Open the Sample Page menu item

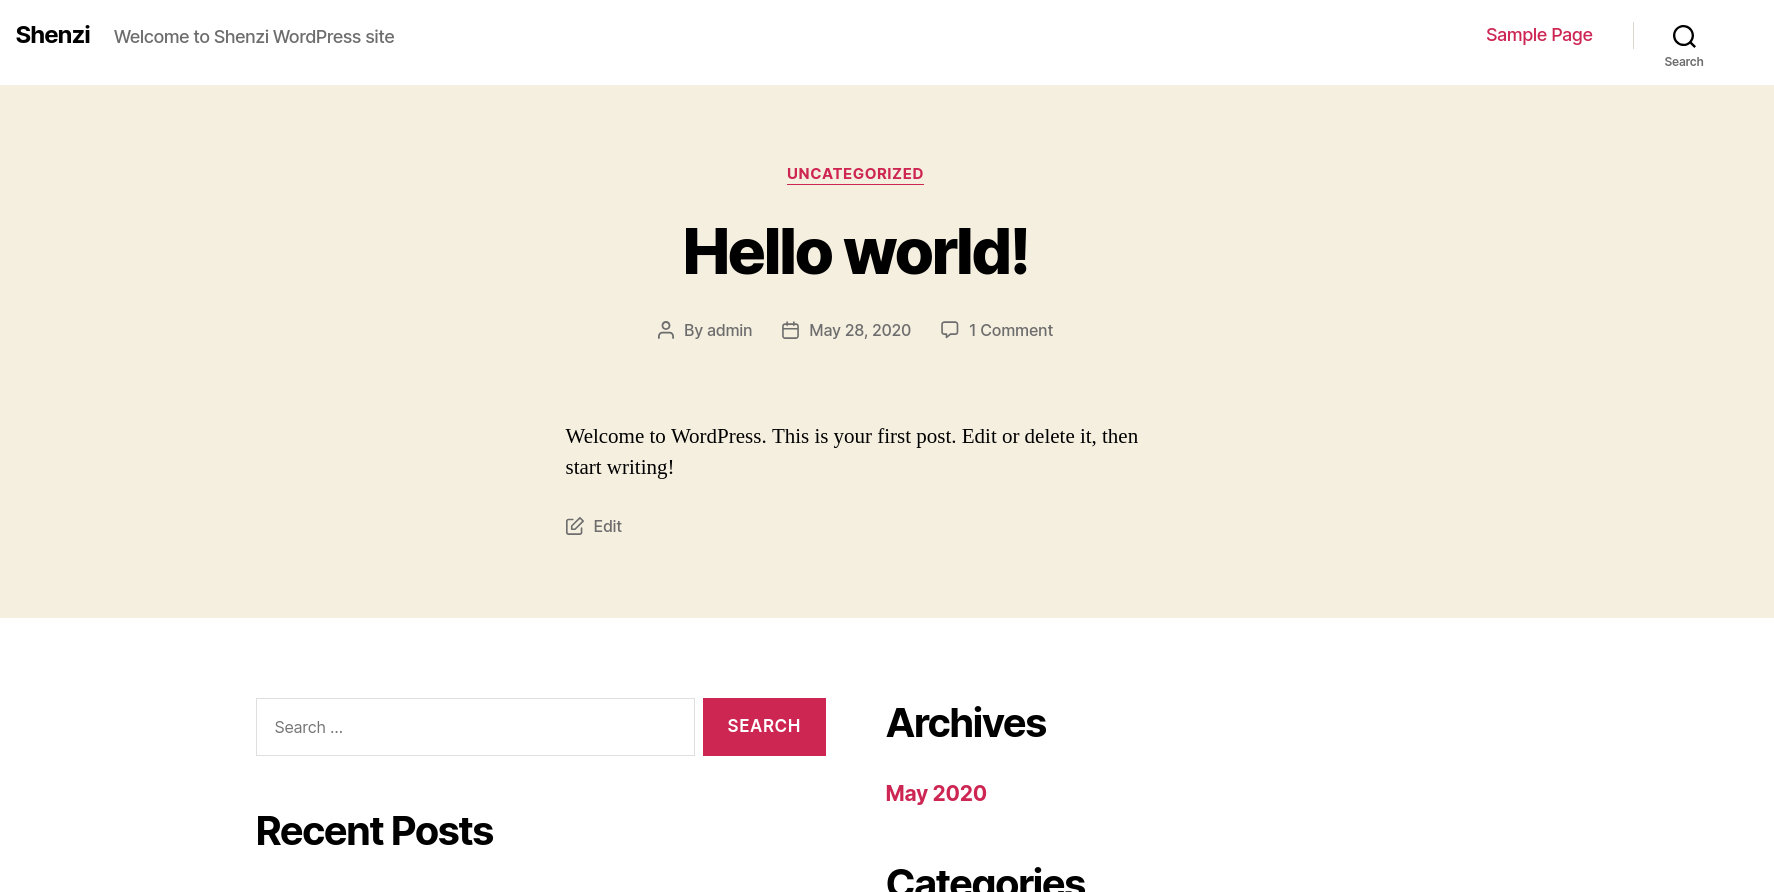coord(1539,35)
